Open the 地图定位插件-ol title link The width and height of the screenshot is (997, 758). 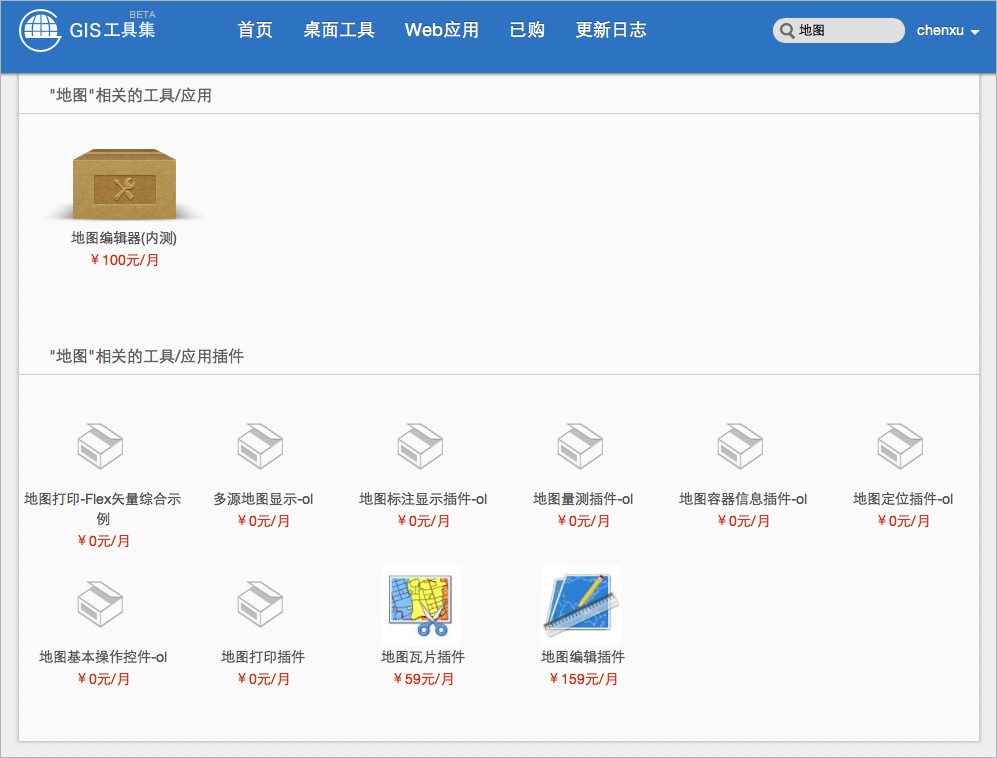(904, 499)
